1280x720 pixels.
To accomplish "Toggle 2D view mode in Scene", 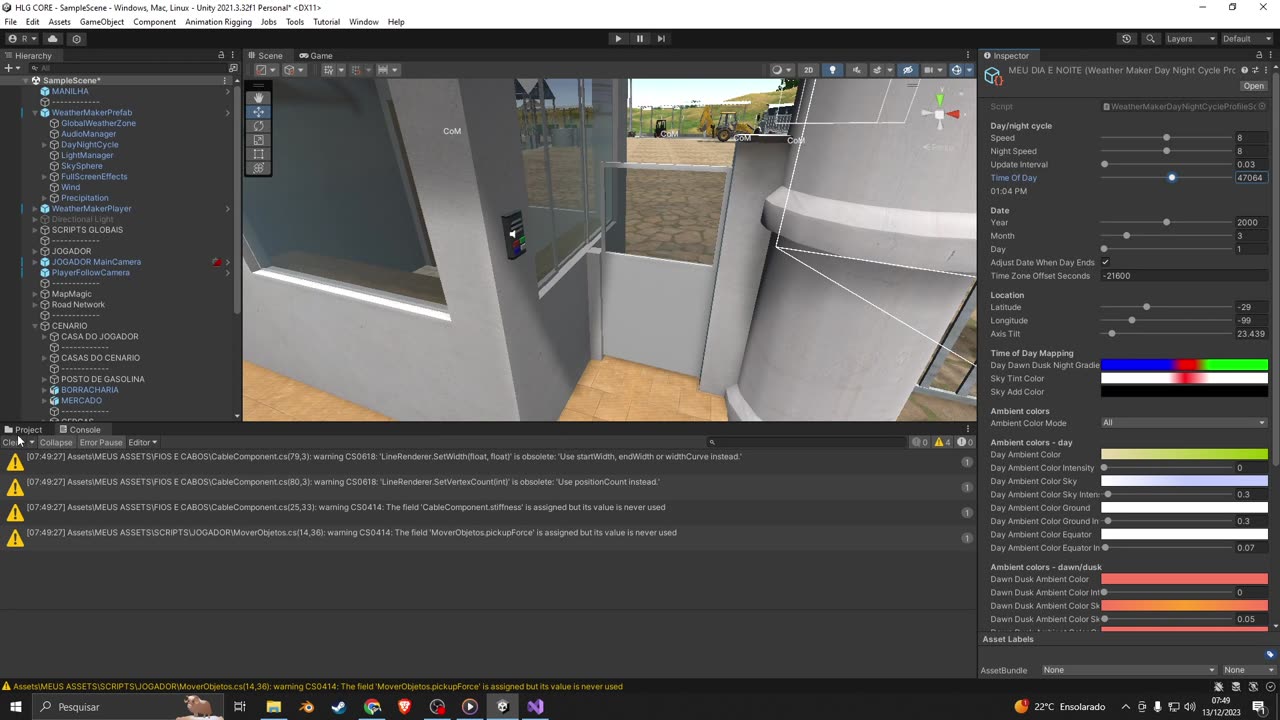I will [808, 70].
